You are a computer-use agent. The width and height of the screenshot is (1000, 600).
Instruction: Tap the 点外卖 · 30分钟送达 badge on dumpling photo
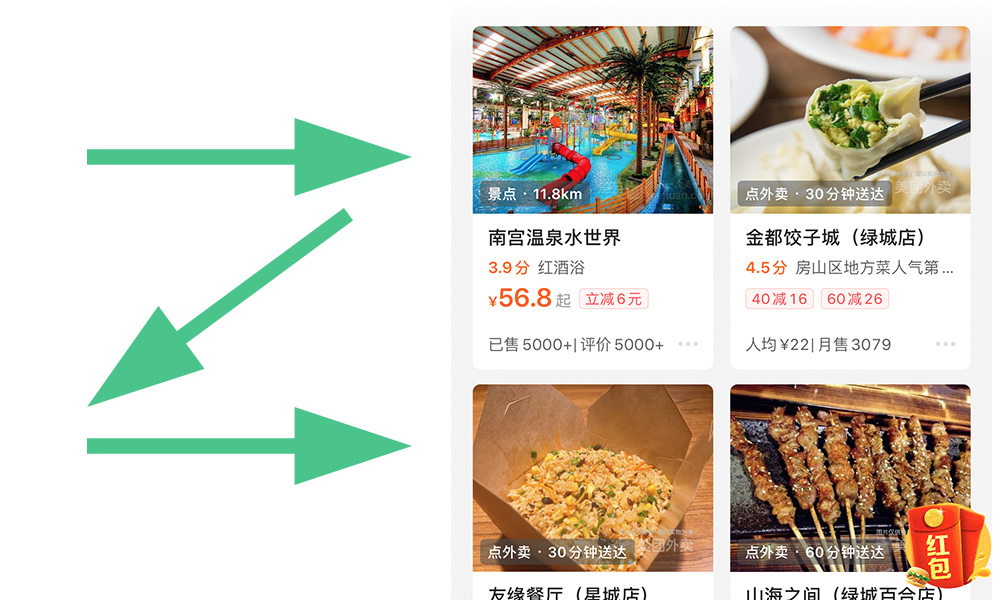point(814,194)
